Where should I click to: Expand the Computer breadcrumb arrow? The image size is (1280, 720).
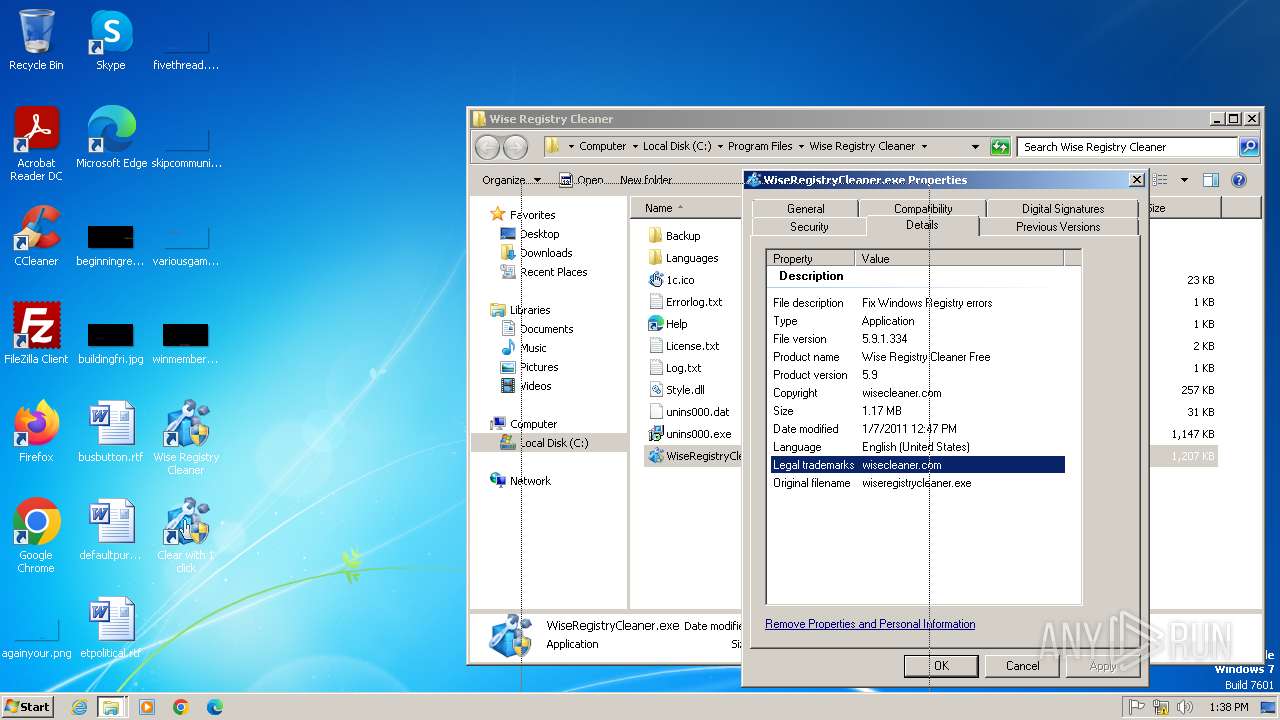coord(634,146)
